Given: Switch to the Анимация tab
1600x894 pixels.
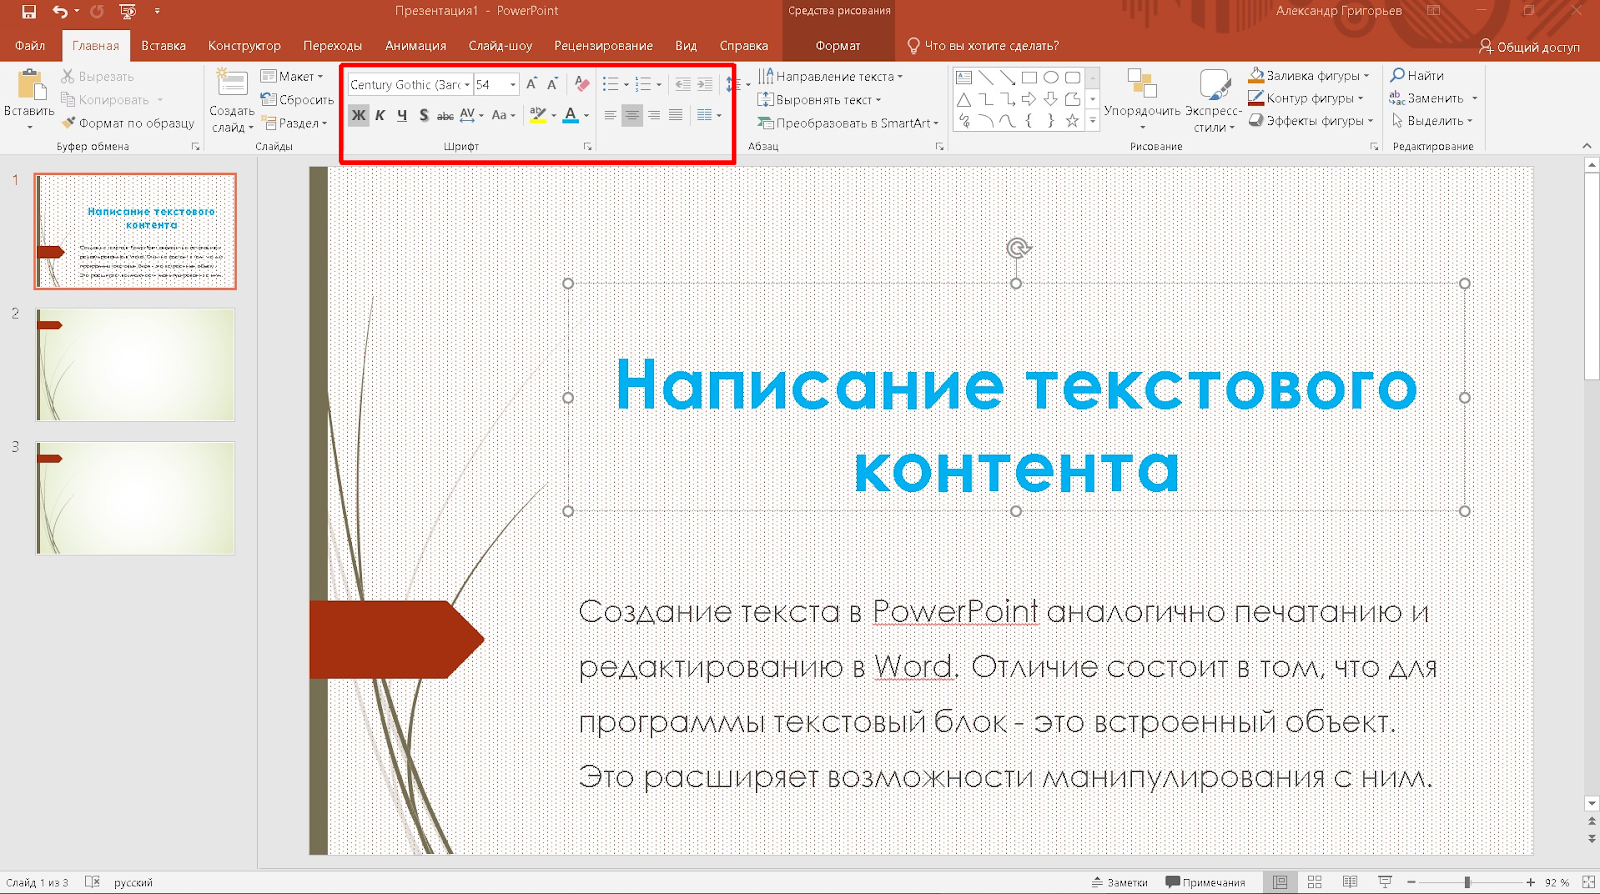Looking at the screenshot, I should click(x=415, y=46).
